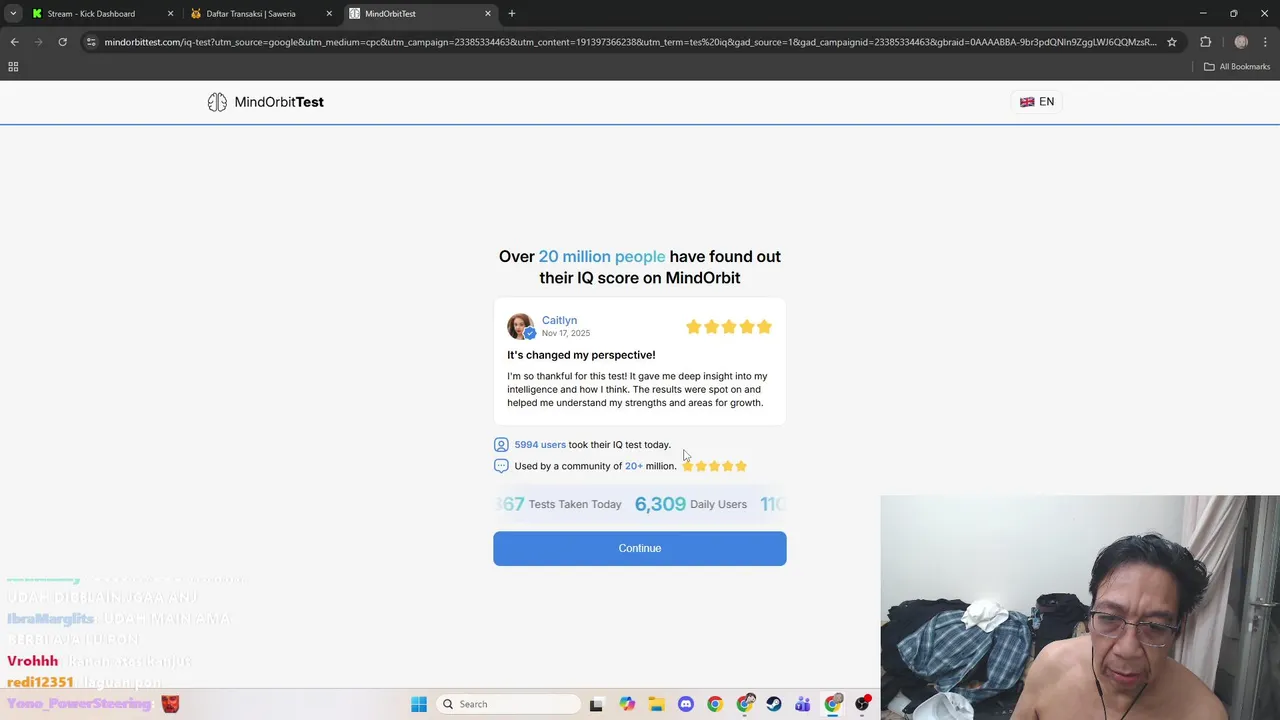Switch to the Stream - Kick Dashboard tab
1280x720 pixels.
click(91, 14)
